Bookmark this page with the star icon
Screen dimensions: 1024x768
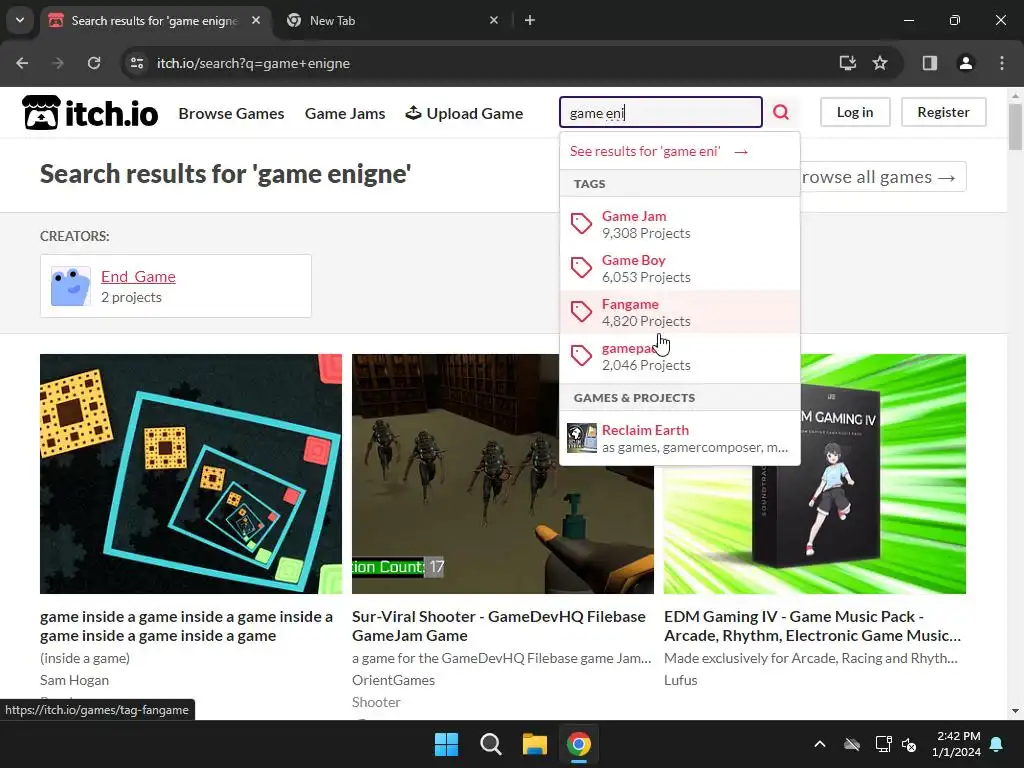click(x=880, y=63)
